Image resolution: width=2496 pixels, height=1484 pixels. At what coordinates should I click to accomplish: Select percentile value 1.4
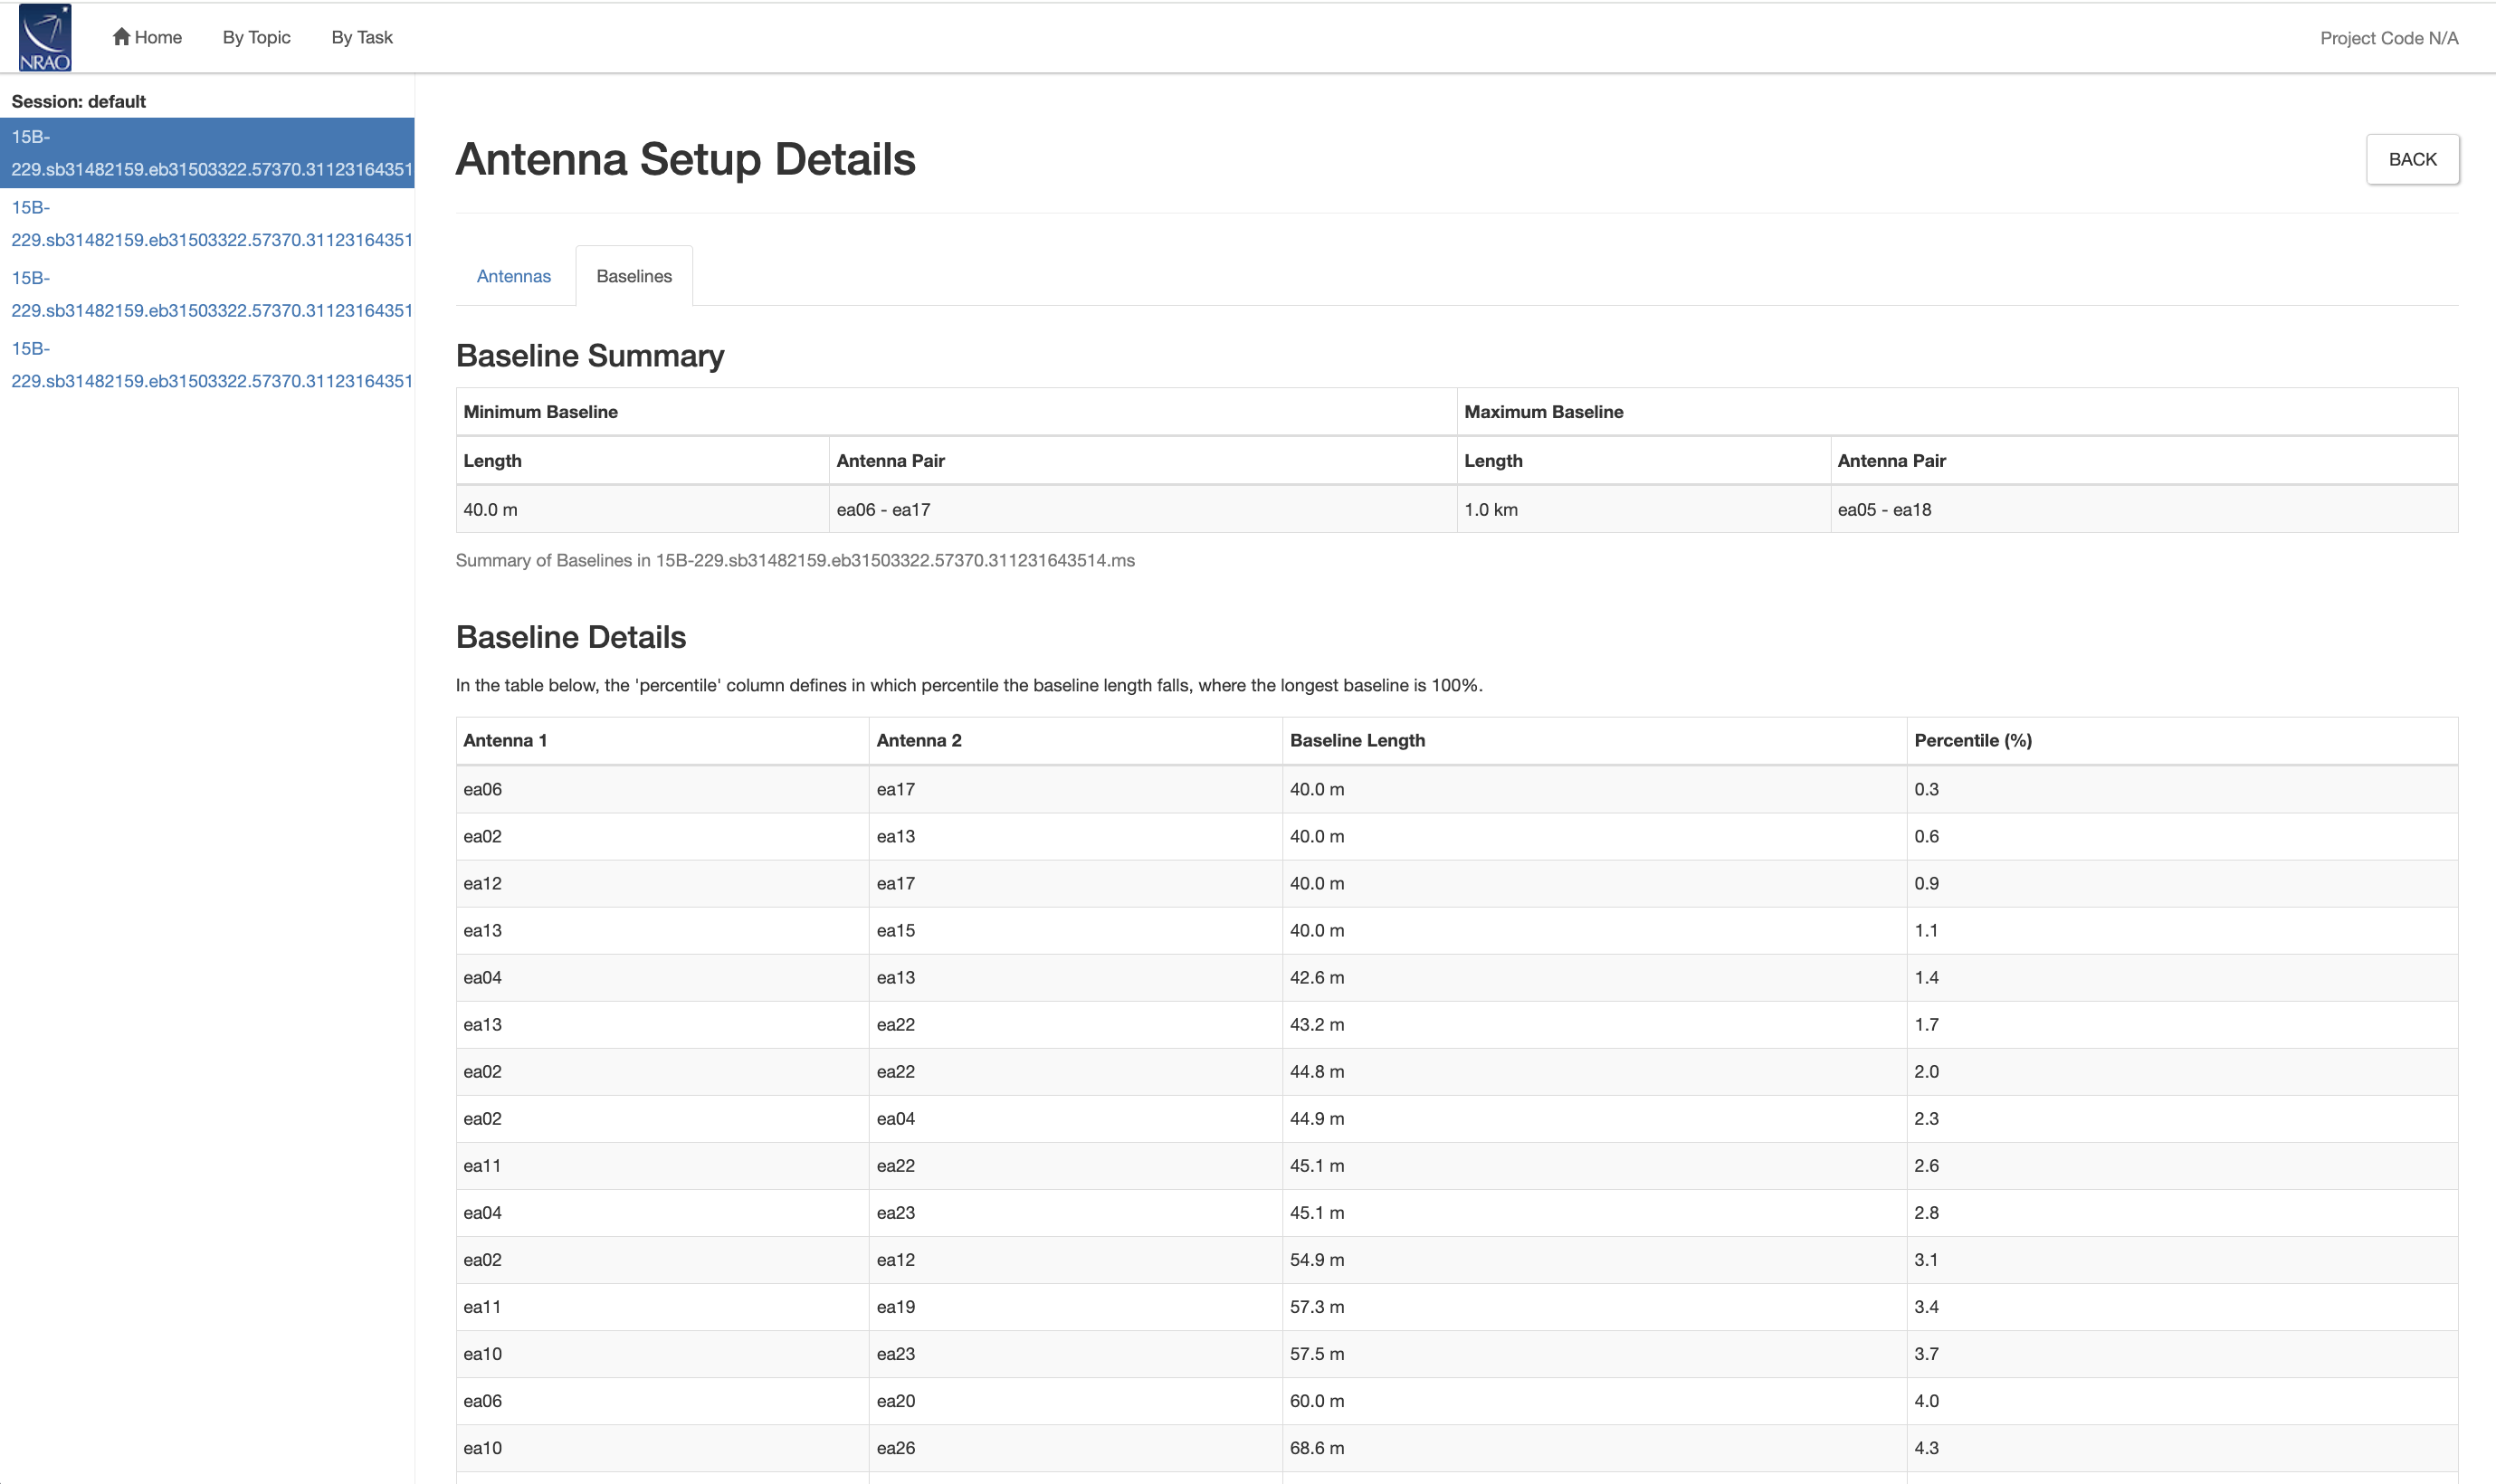tap(2182, 978)
